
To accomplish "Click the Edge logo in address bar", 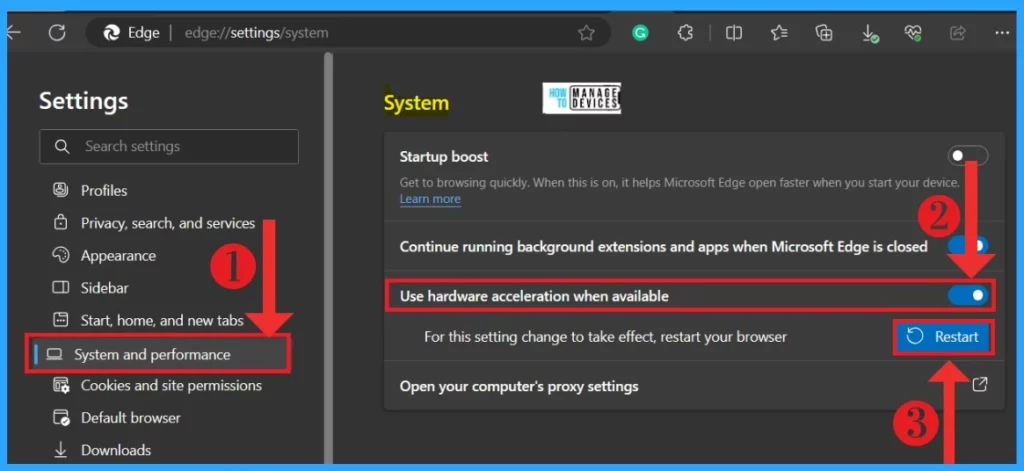I will pos(112,33).
